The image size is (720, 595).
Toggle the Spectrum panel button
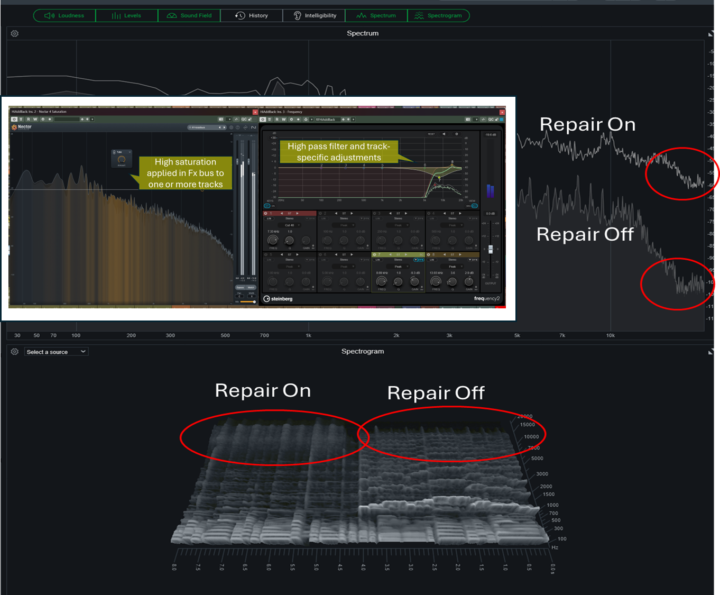click(377, 16)
